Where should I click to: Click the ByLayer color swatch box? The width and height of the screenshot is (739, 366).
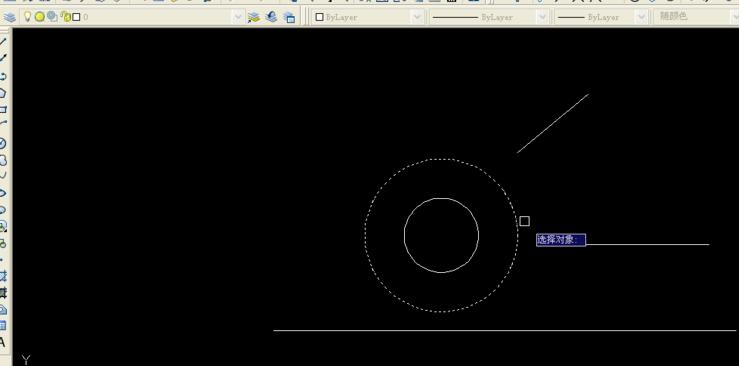click(x=319, y=17)
